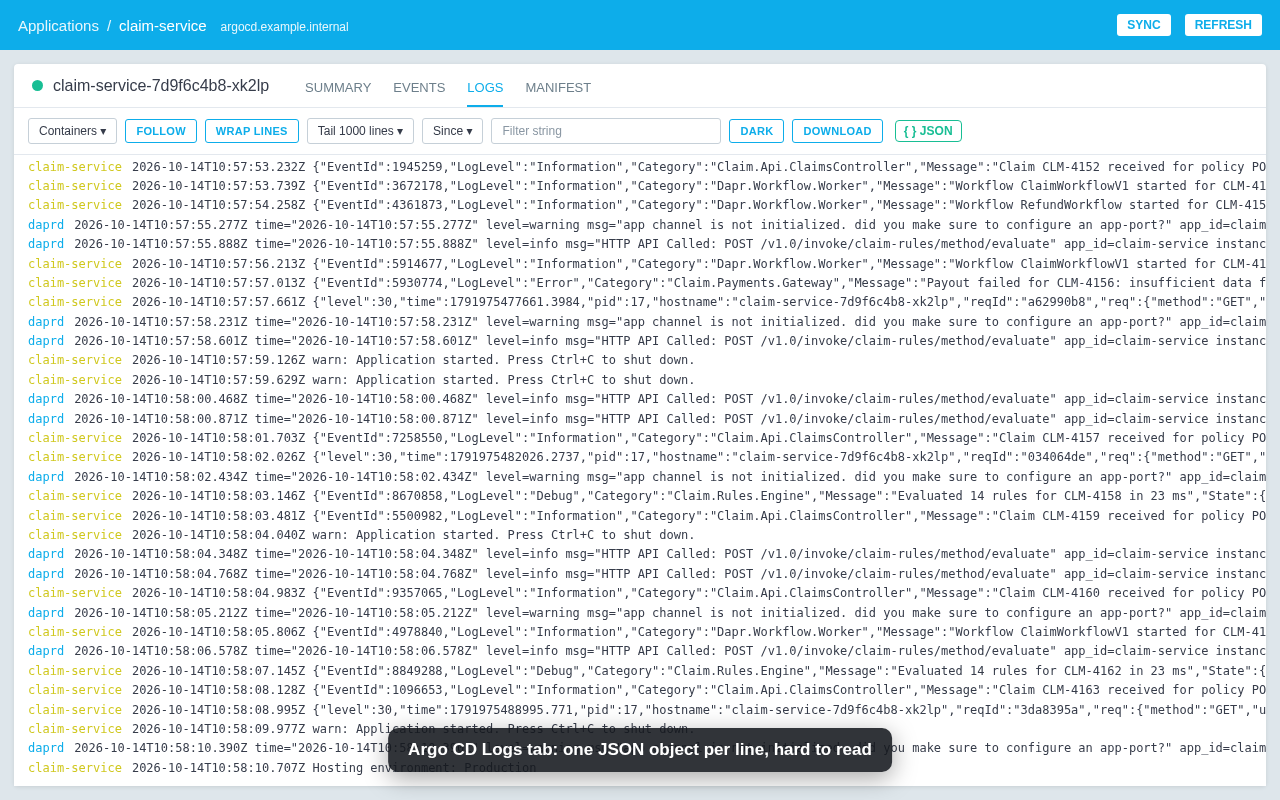The height and width of the screenshot is (800, 1280).
Task: Select log line Hosting environment: Production
Action: [640, 768]
